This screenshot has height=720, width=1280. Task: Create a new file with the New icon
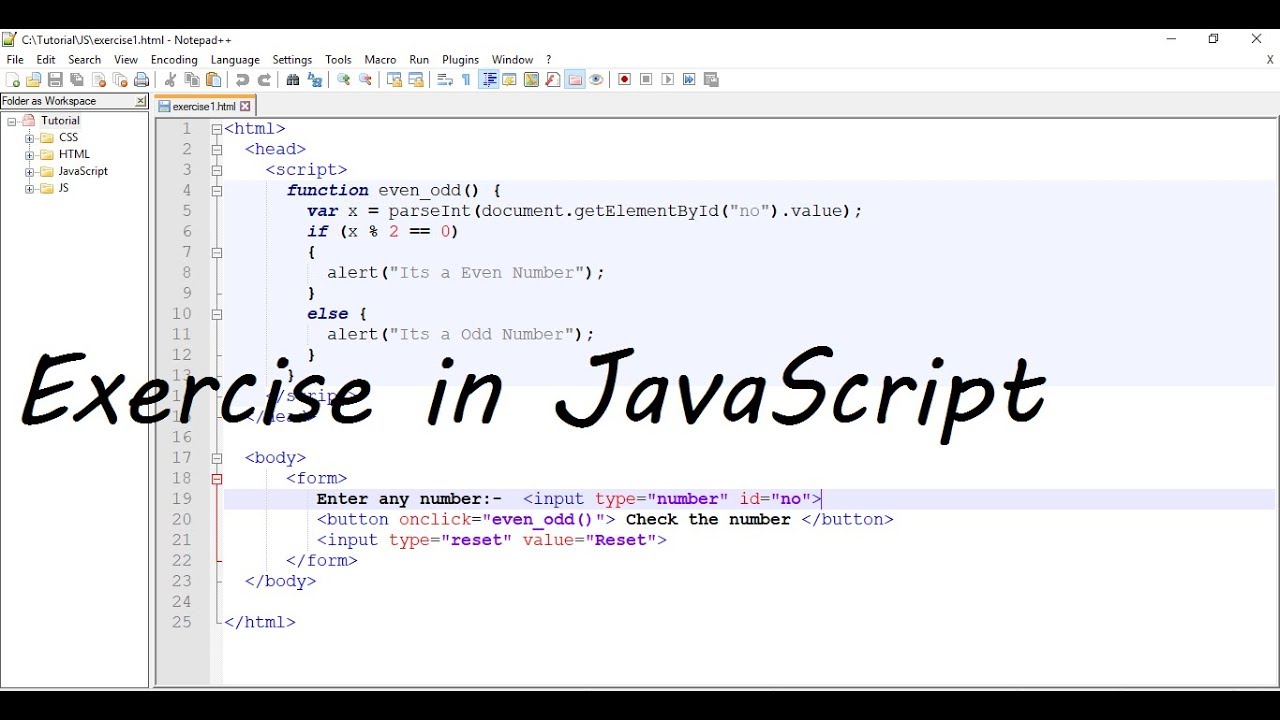pos(12,80)
